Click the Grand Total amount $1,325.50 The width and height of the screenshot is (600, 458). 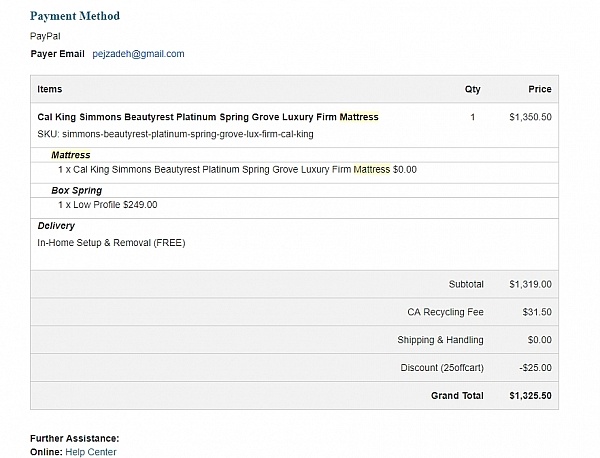click(530, 396)
